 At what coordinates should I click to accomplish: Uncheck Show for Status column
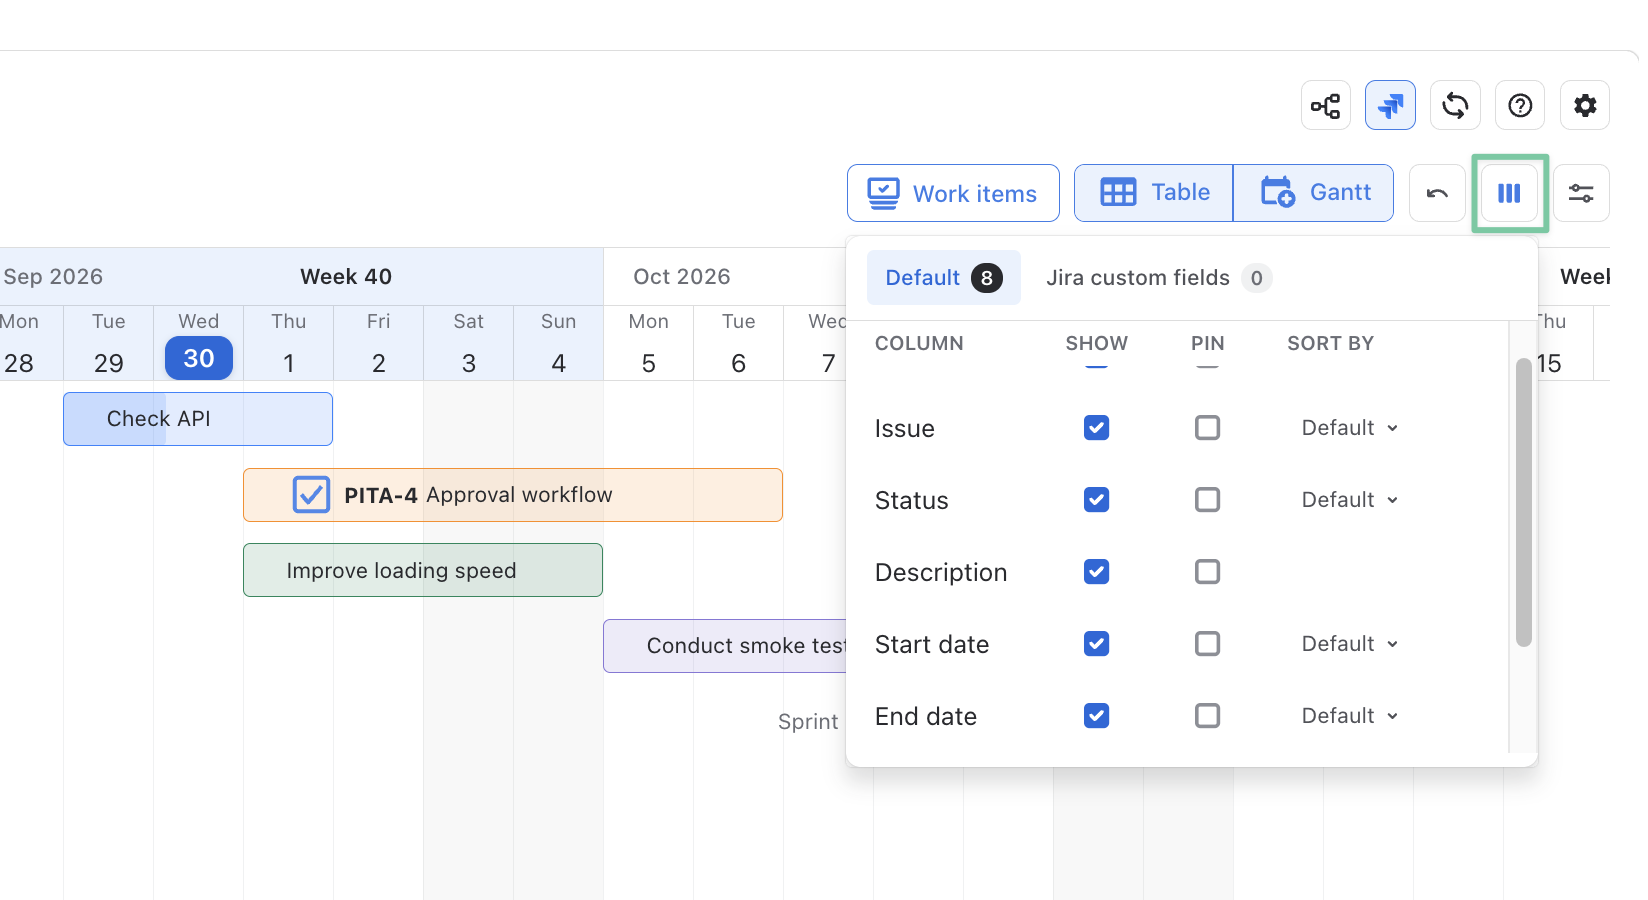(x=1097, y=500)
